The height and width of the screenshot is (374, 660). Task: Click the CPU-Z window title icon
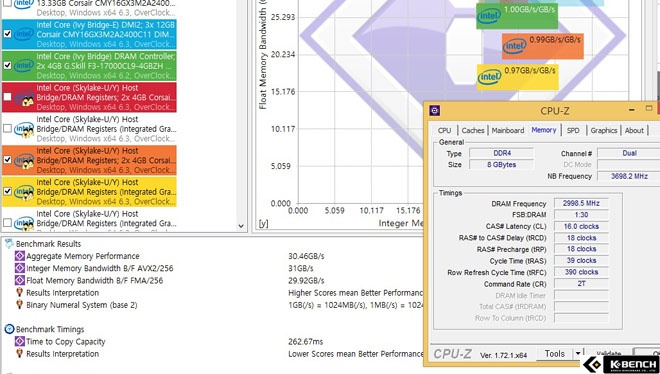[435, 111]
